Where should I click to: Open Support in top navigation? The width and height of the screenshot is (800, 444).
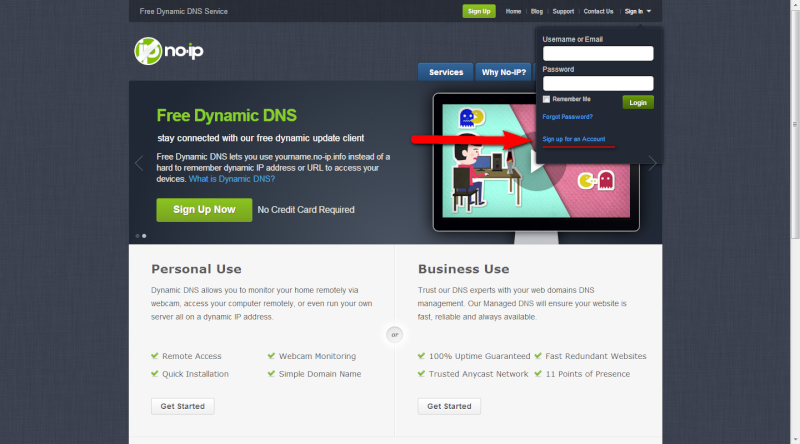(x=563, y=11)
